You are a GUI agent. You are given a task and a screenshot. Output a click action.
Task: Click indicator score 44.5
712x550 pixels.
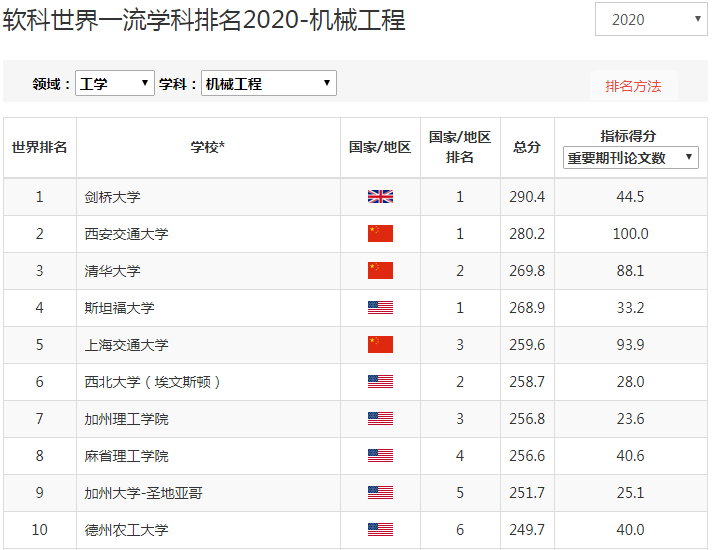[631, 197]
